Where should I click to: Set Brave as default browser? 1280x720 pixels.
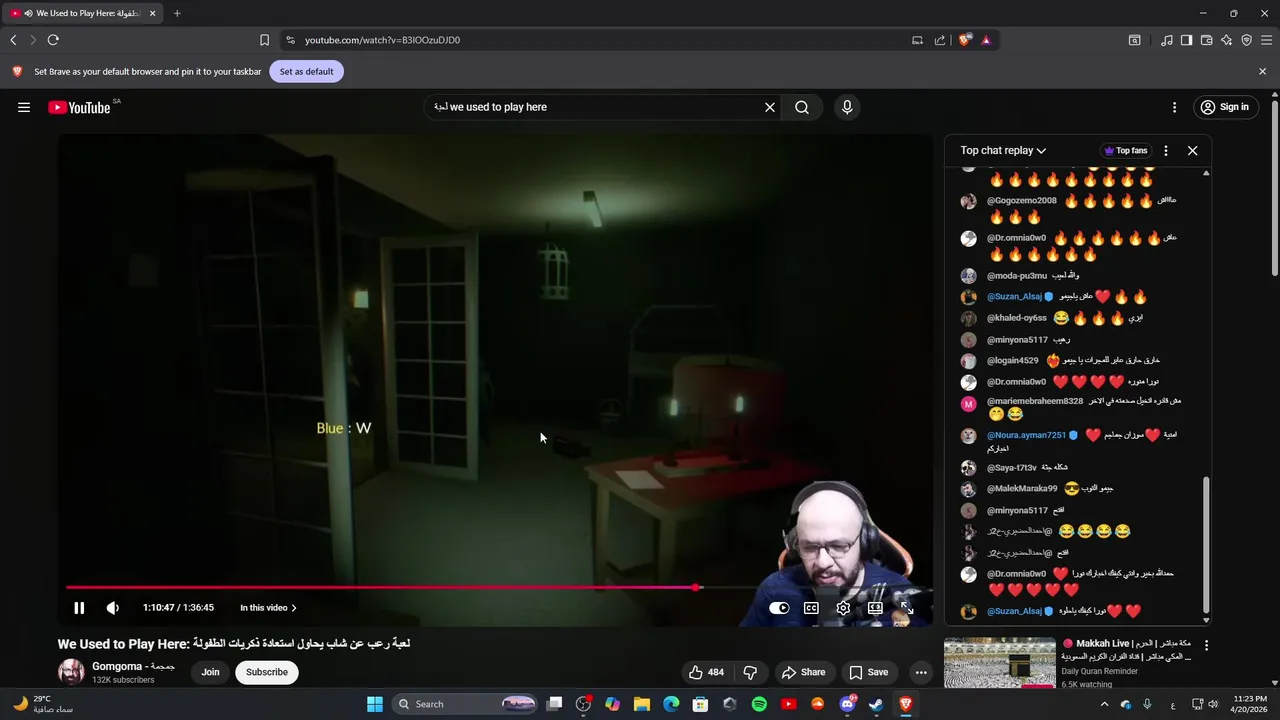click(x=306, y=72)
